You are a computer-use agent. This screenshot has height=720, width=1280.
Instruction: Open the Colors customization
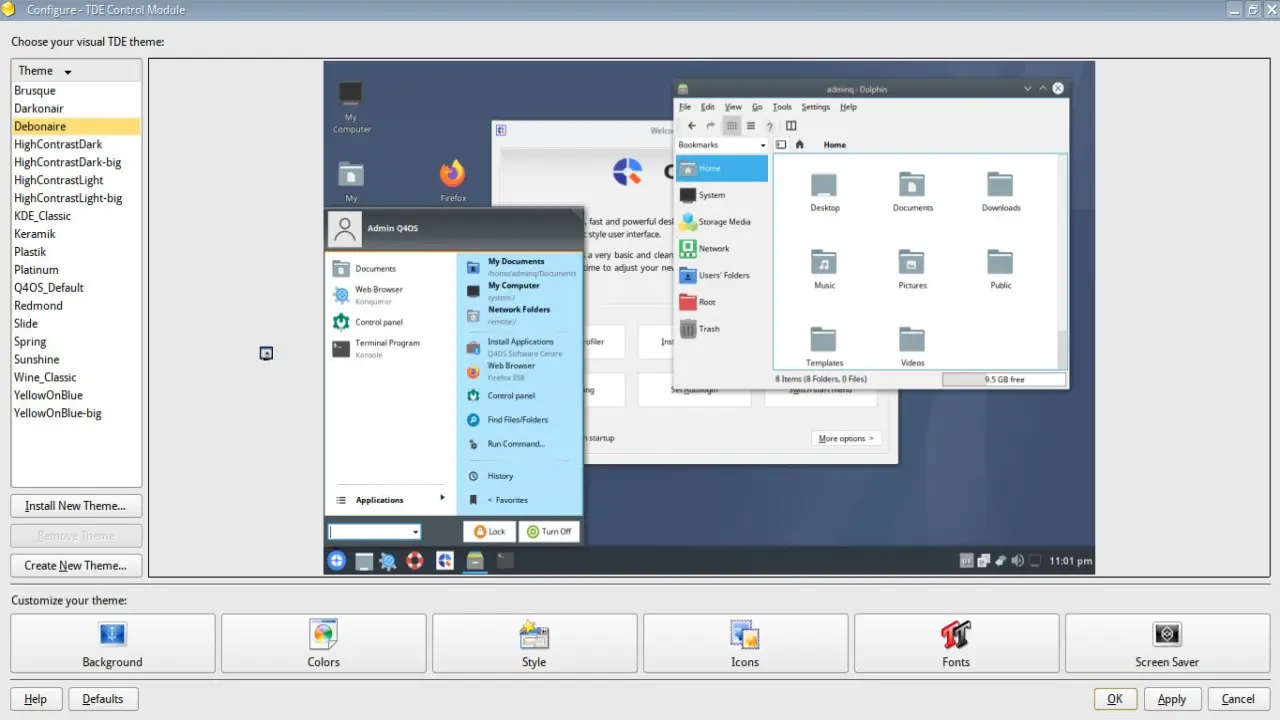coord(324,643)
